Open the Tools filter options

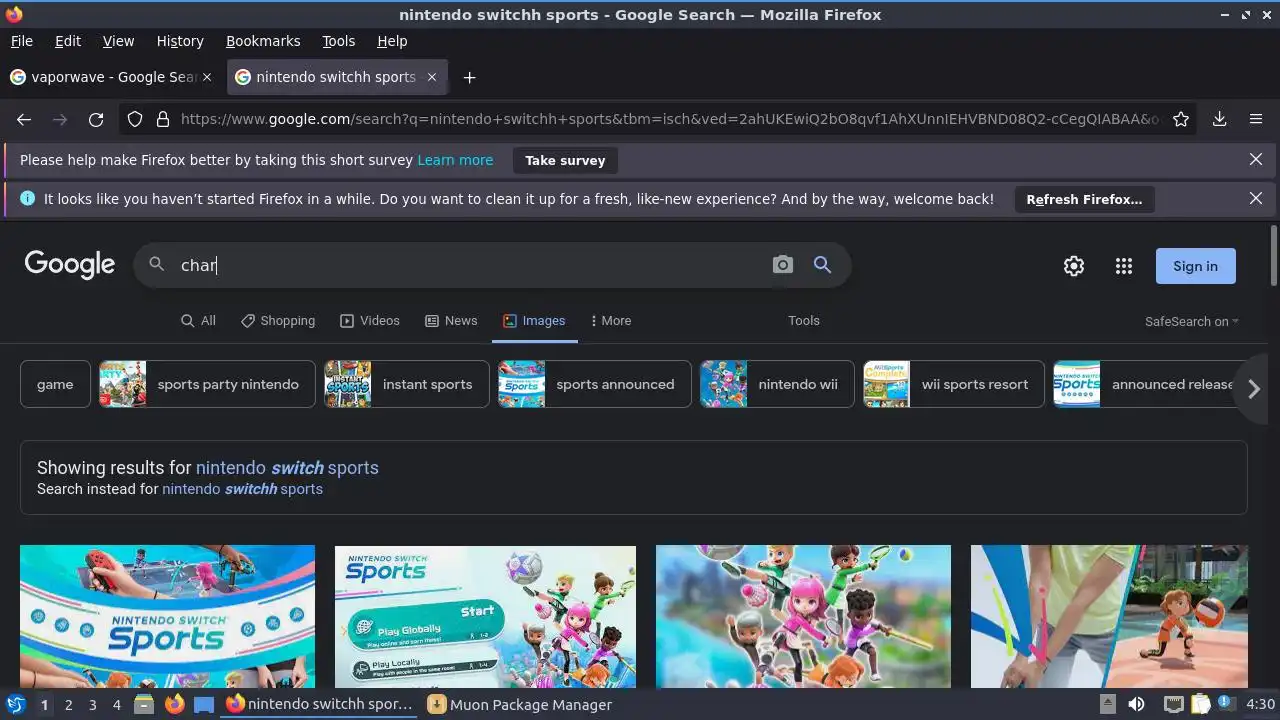(804, 321)
